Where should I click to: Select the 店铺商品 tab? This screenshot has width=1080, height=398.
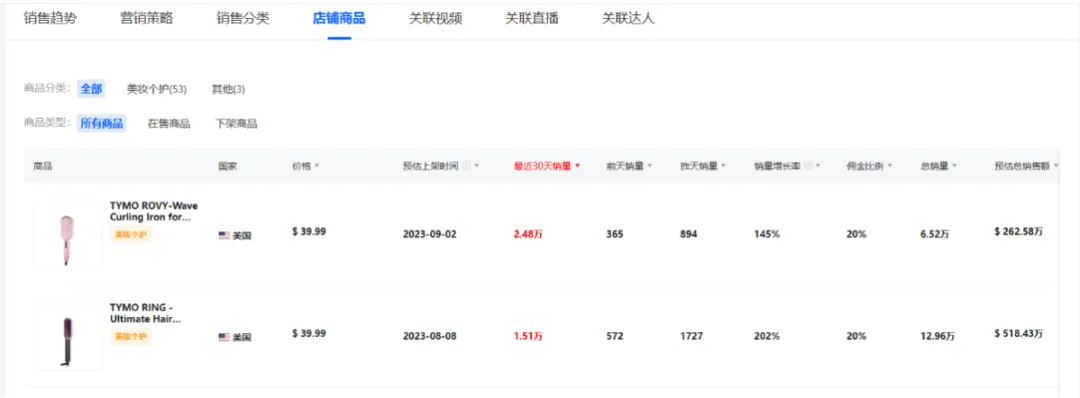tap(340, 19)
